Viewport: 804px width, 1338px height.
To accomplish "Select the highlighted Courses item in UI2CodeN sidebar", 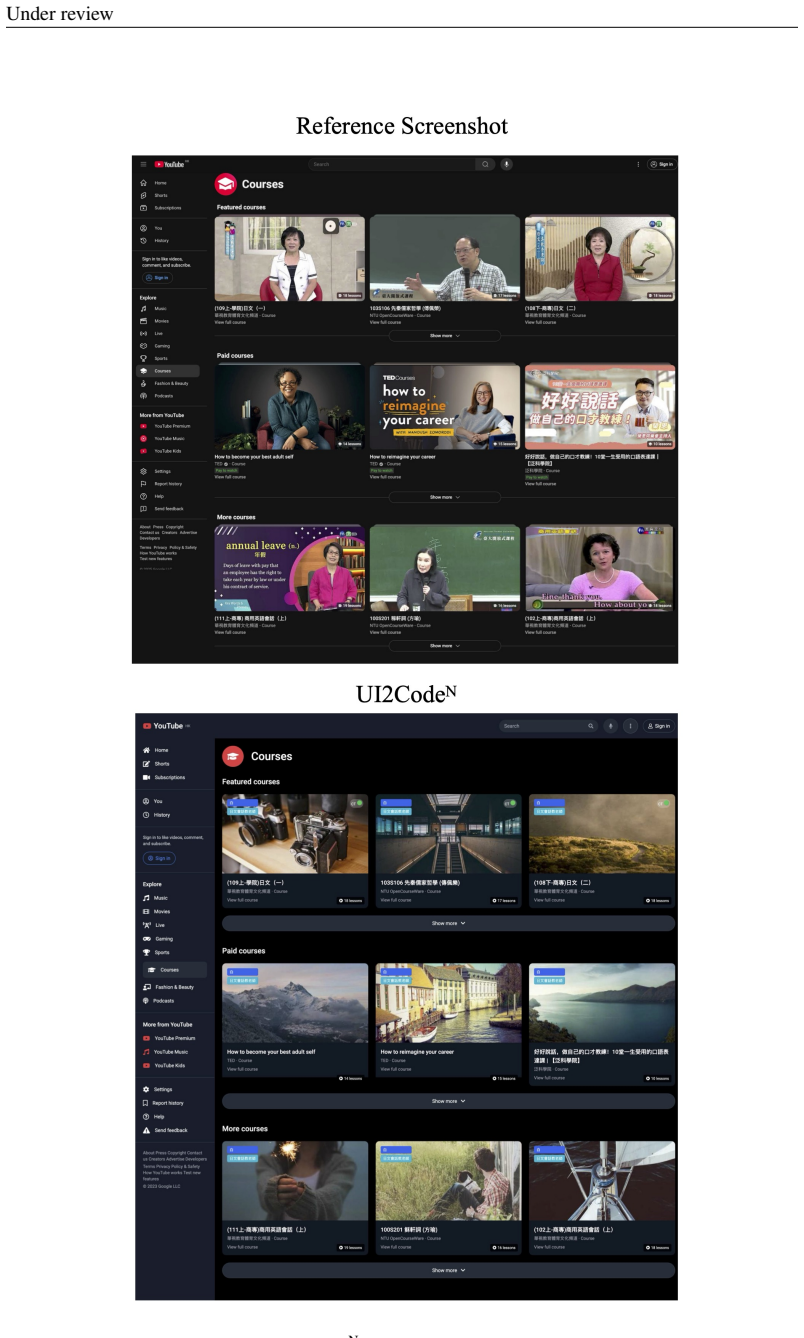I will pyautogui.click(x=174, y=970).
